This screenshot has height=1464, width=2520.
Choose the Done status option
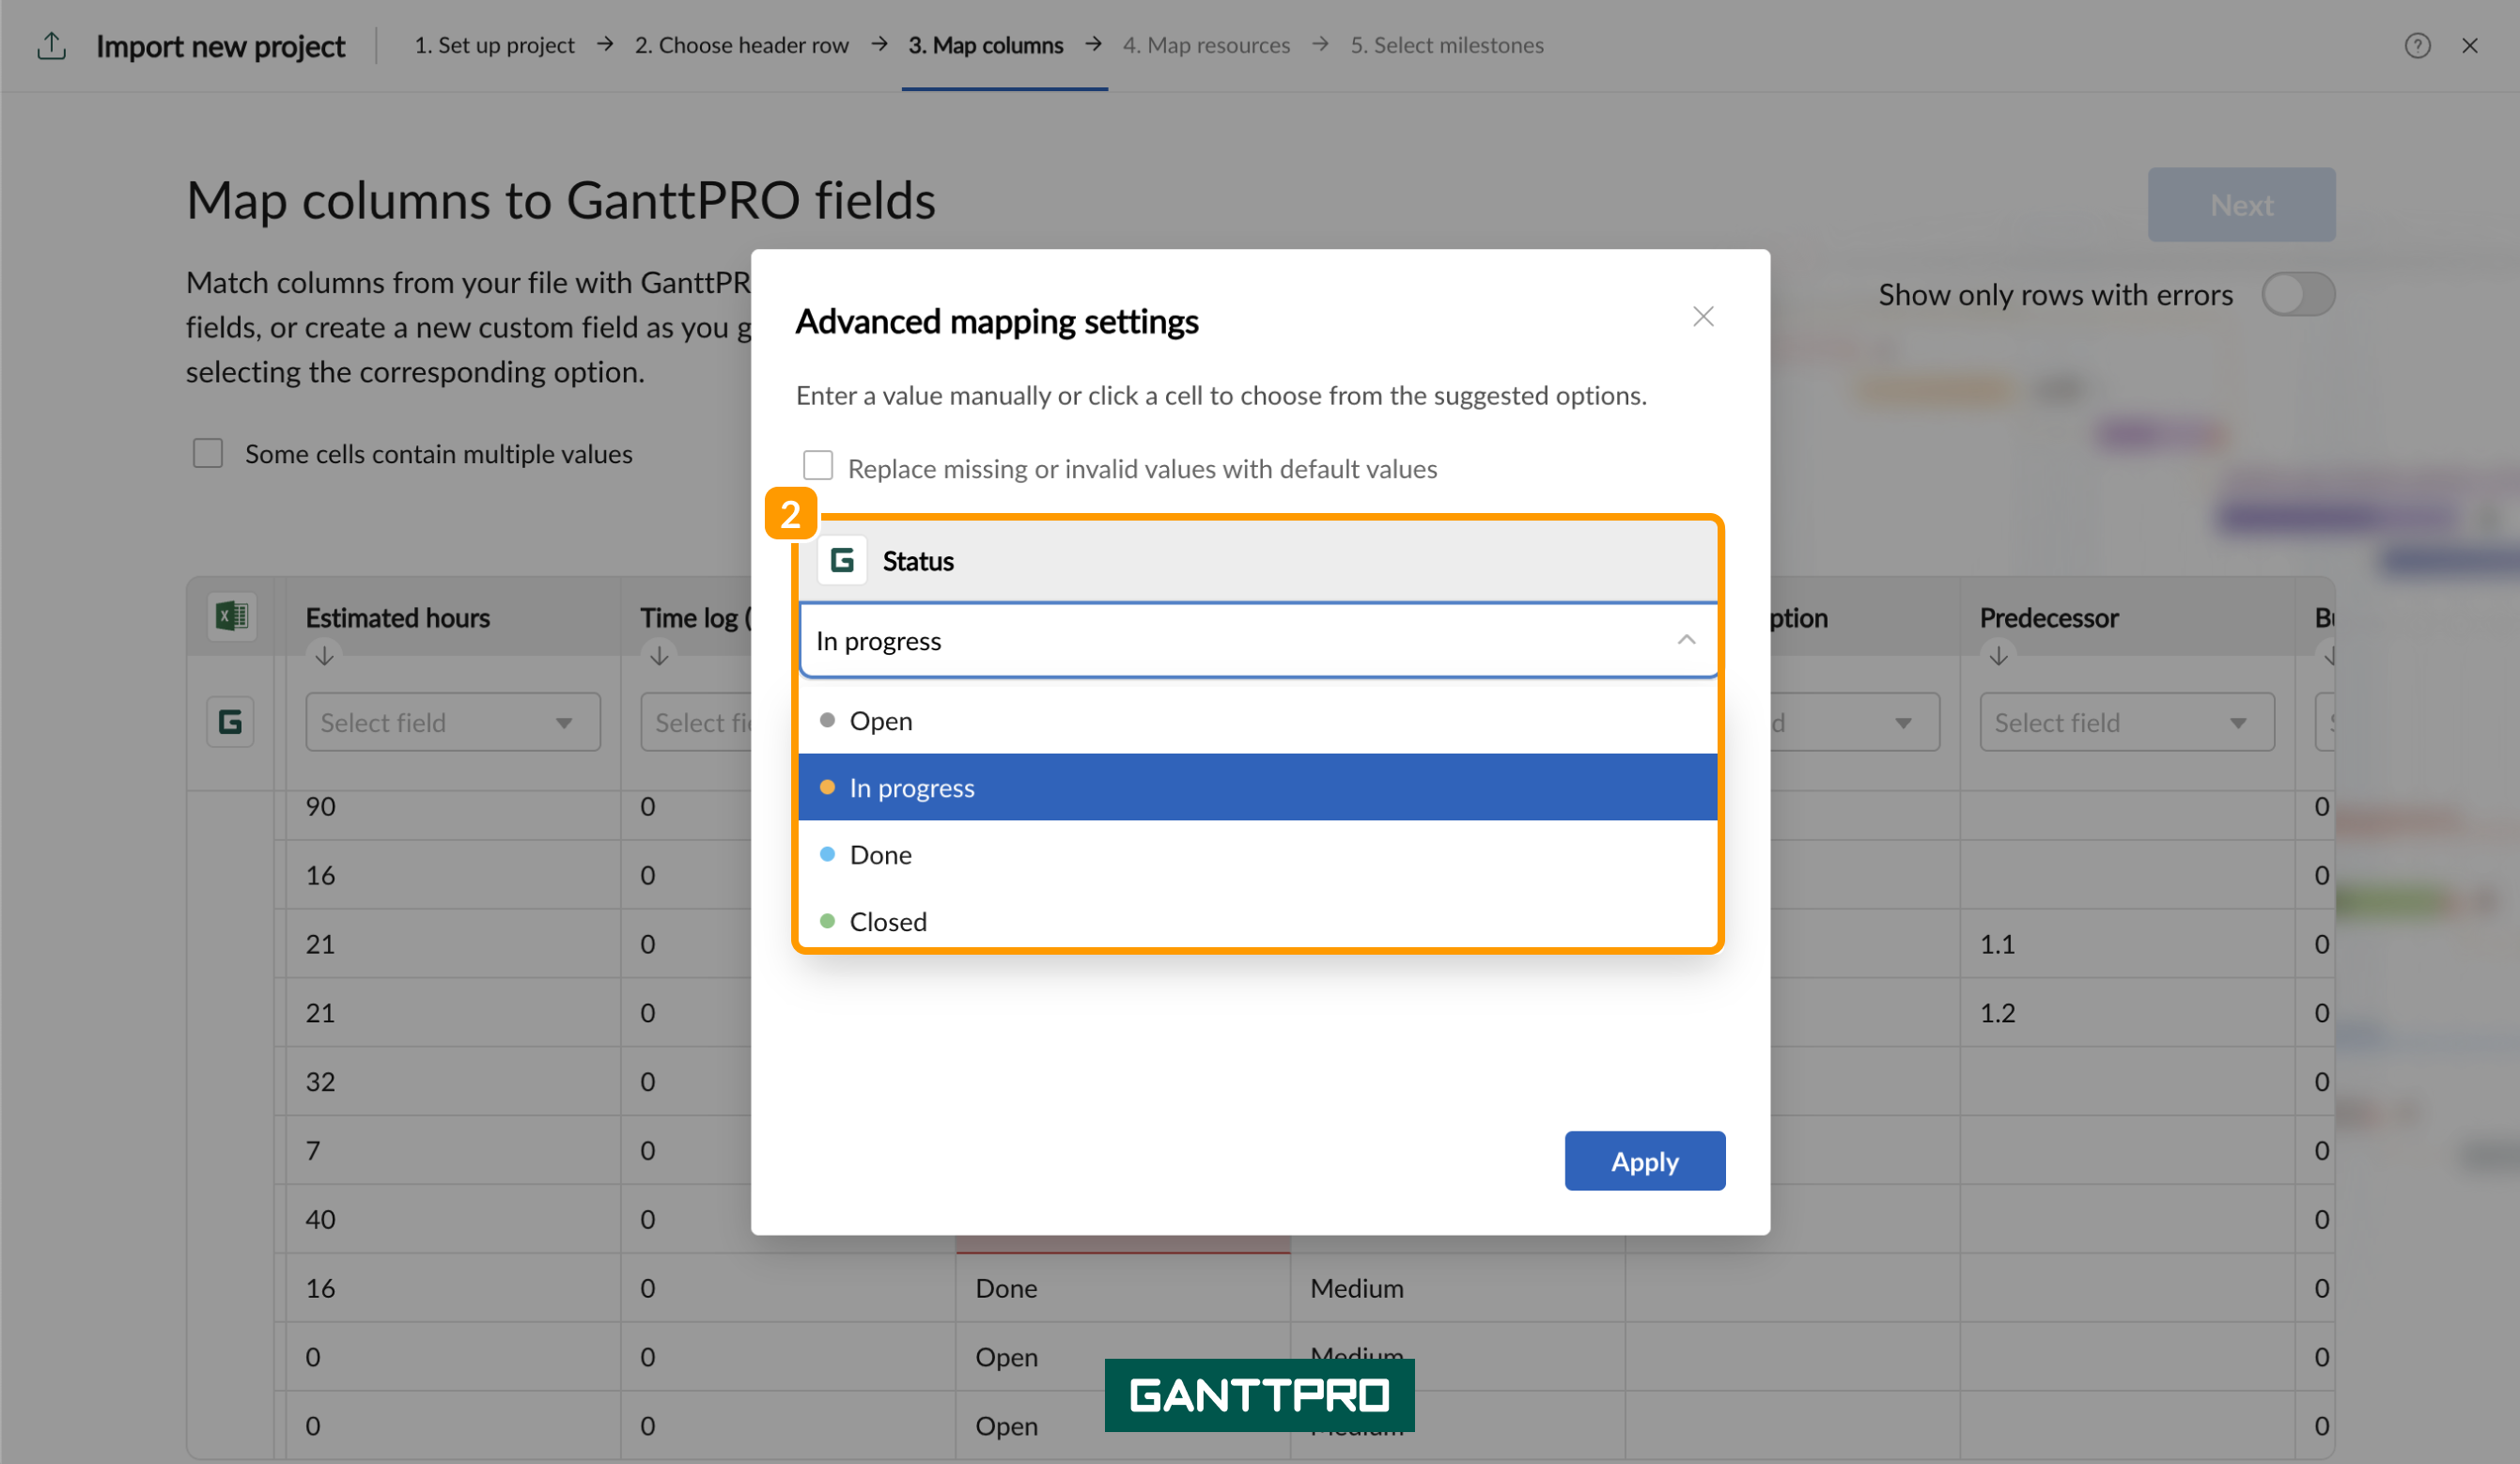click(1258, 854)
